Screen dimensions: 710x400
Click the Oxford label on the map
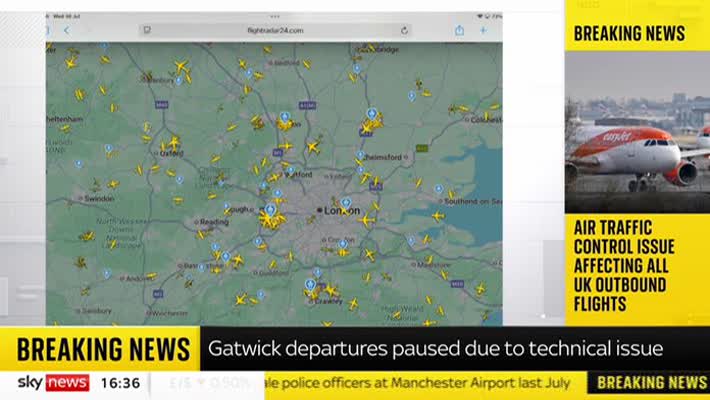[172, 154]
